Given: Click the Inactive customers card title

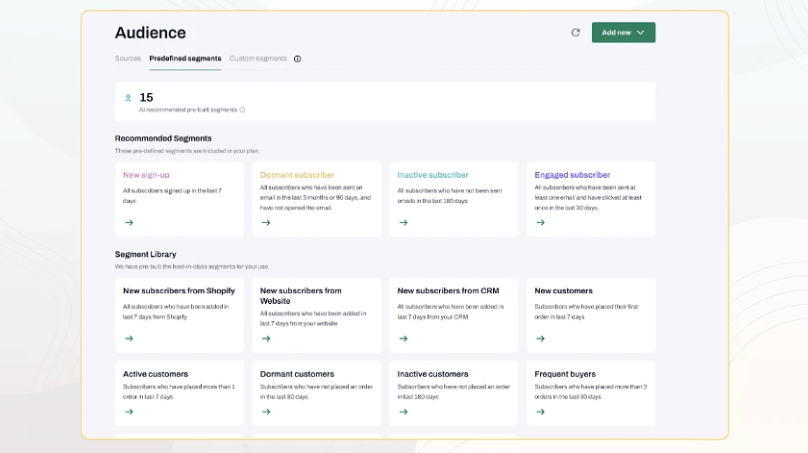Looking at the screenshot, I should point(432,374).
